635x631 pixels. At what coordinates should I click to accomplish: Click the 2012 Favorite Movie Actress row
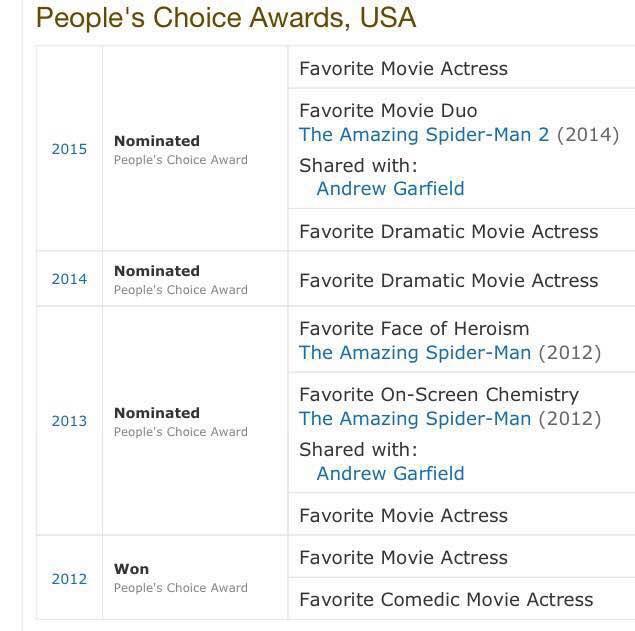[x=461, y=557]
